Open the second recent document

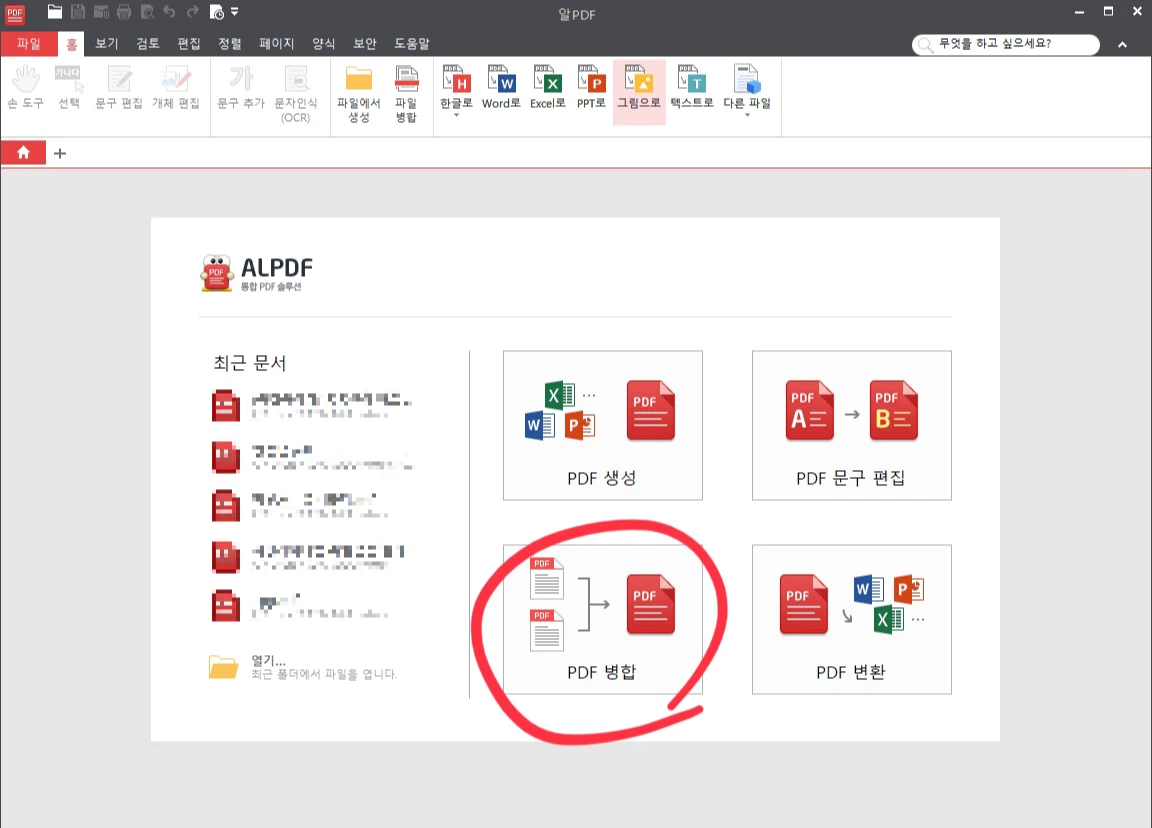(312, 457)
